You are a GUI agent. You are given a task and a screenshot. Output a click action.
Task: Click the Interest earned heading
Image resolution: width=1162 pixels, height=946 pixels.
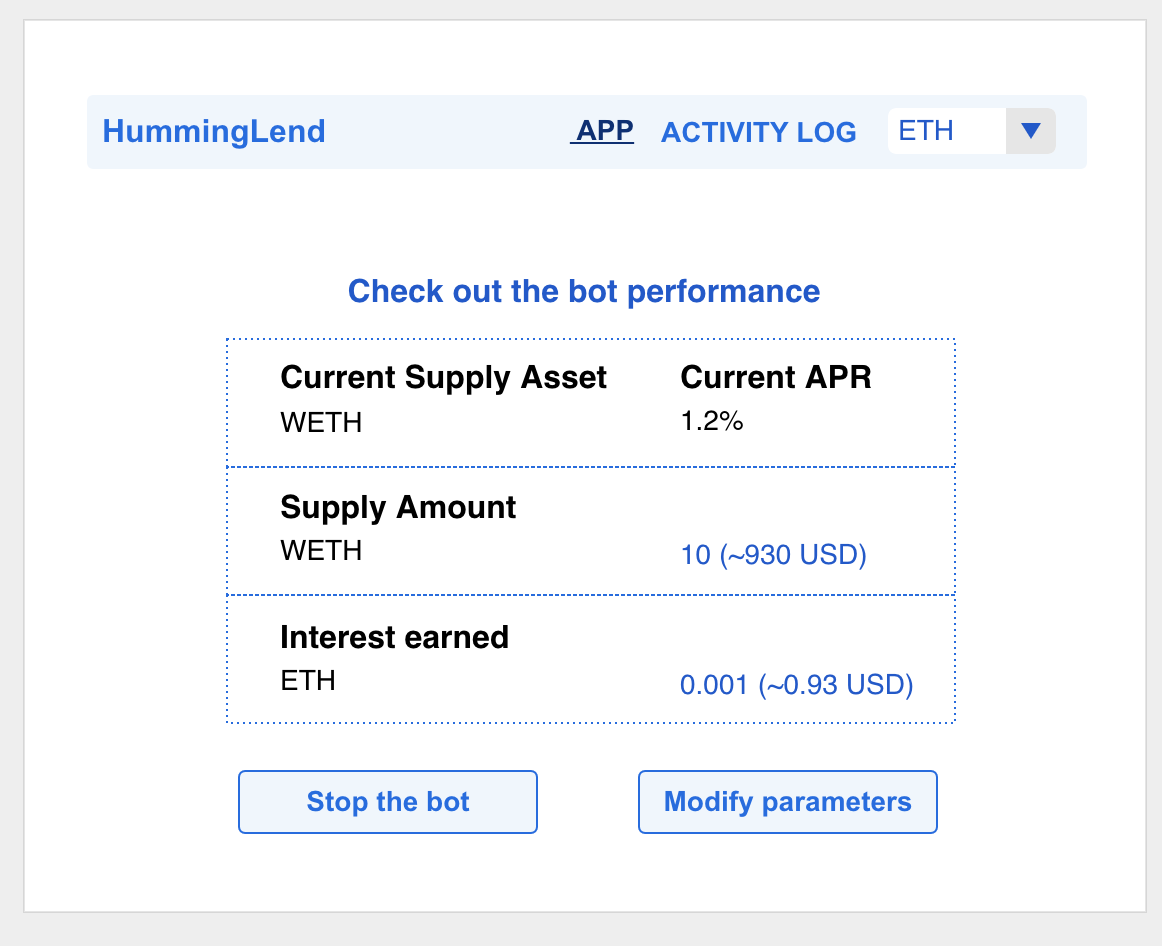(x=394, y=638)
